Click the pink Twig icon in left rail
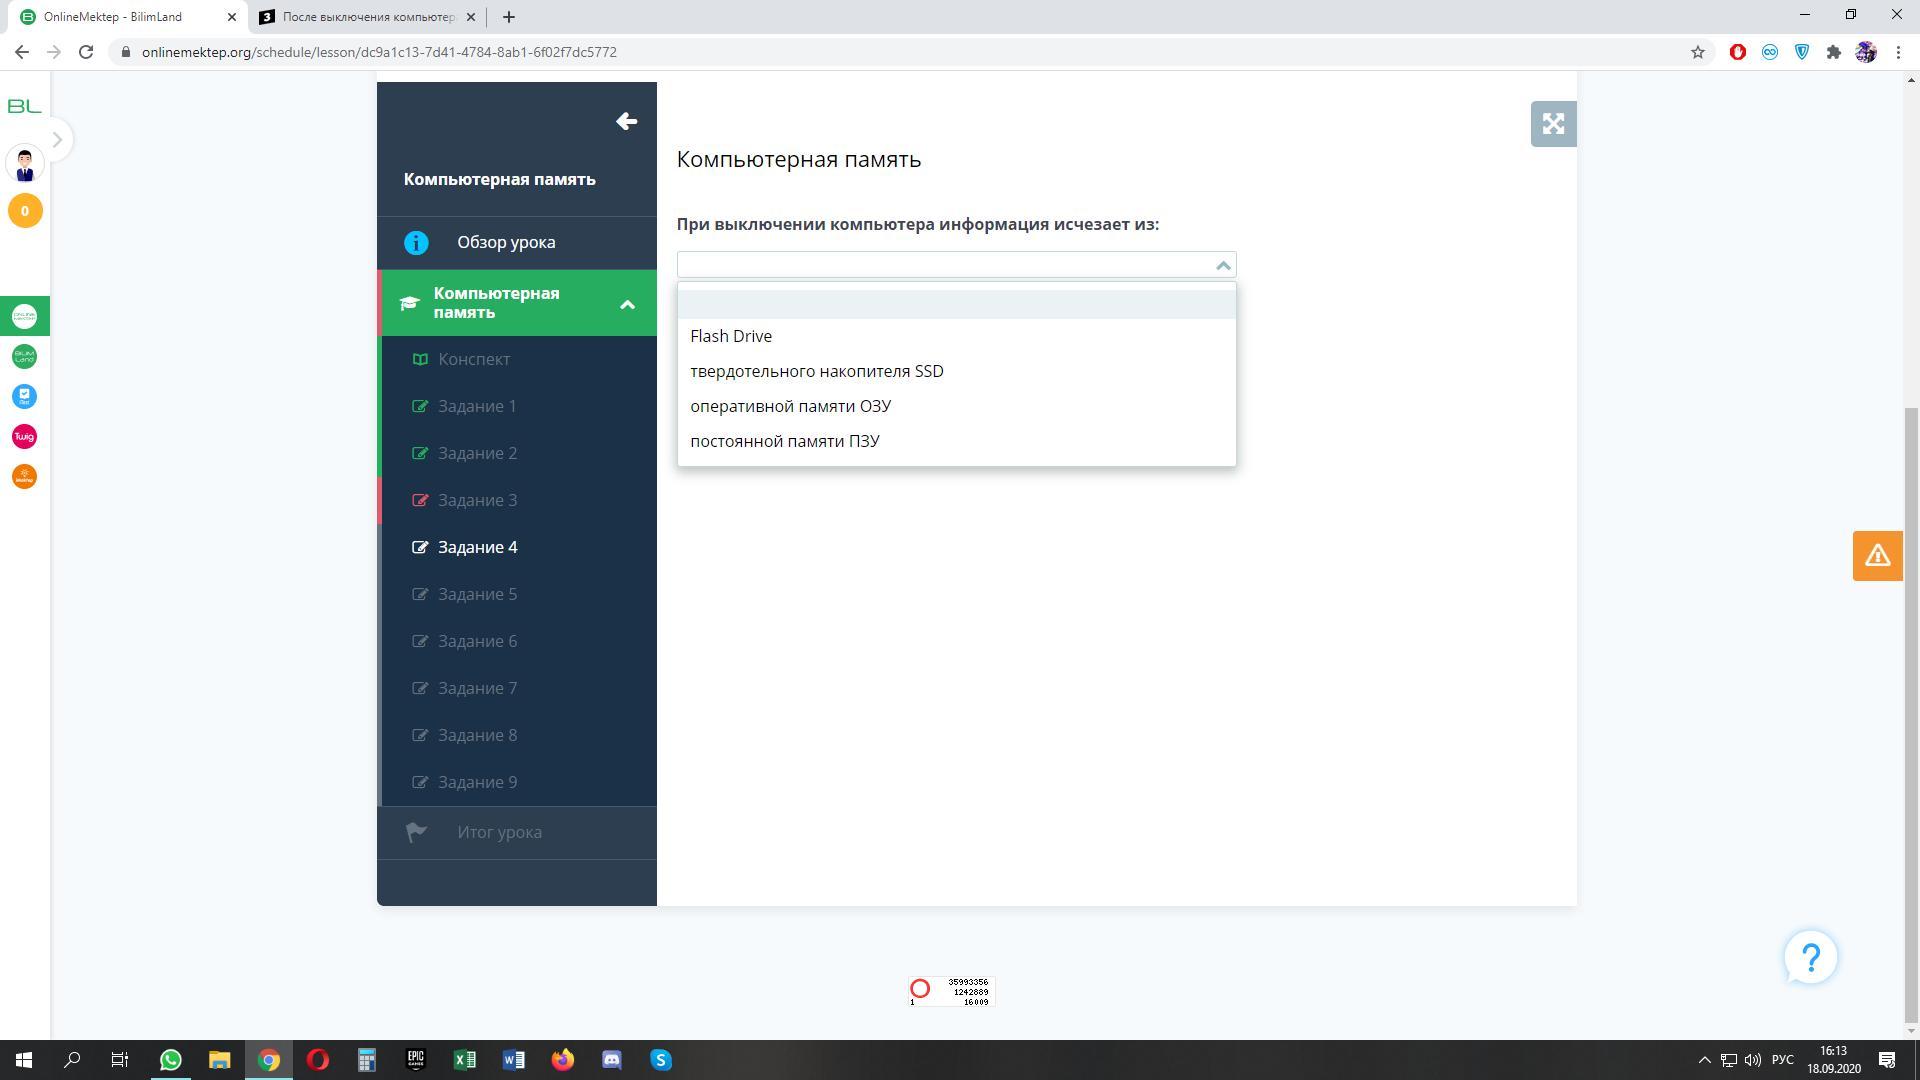This screenshot has height=1080, width=1920. point(25,437)
